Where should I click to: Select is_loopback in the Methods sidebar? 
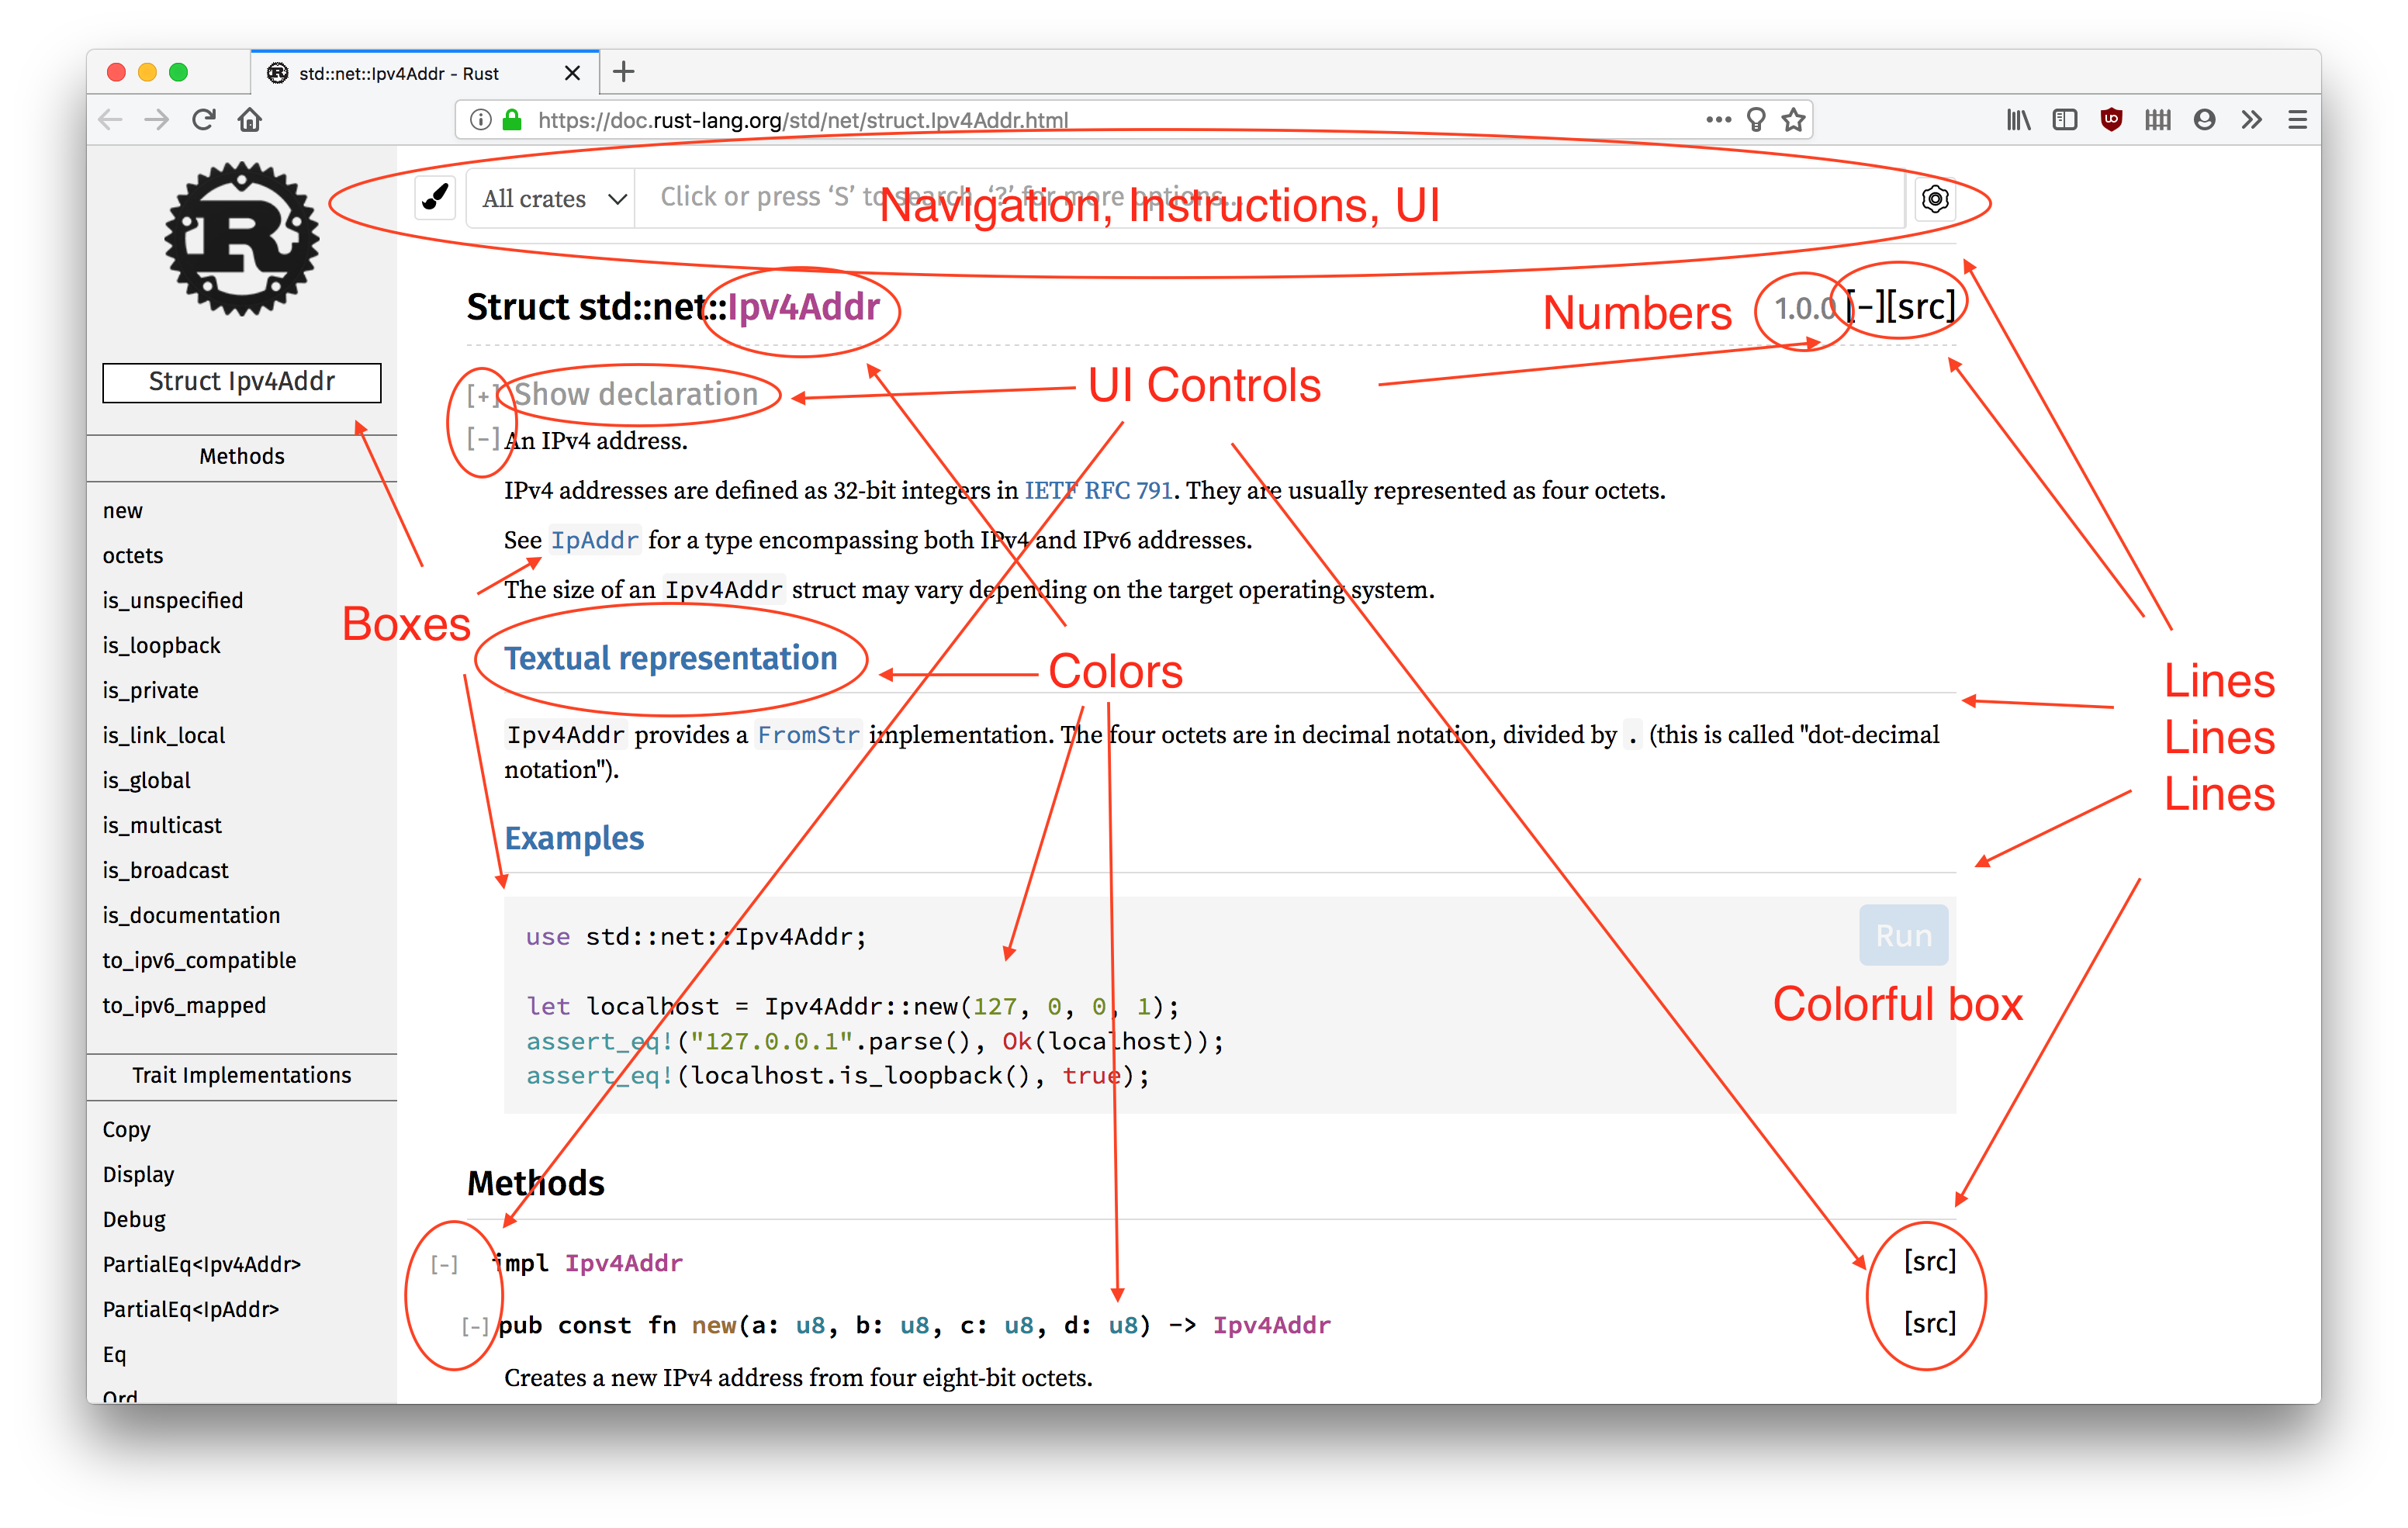coord(161,646)
